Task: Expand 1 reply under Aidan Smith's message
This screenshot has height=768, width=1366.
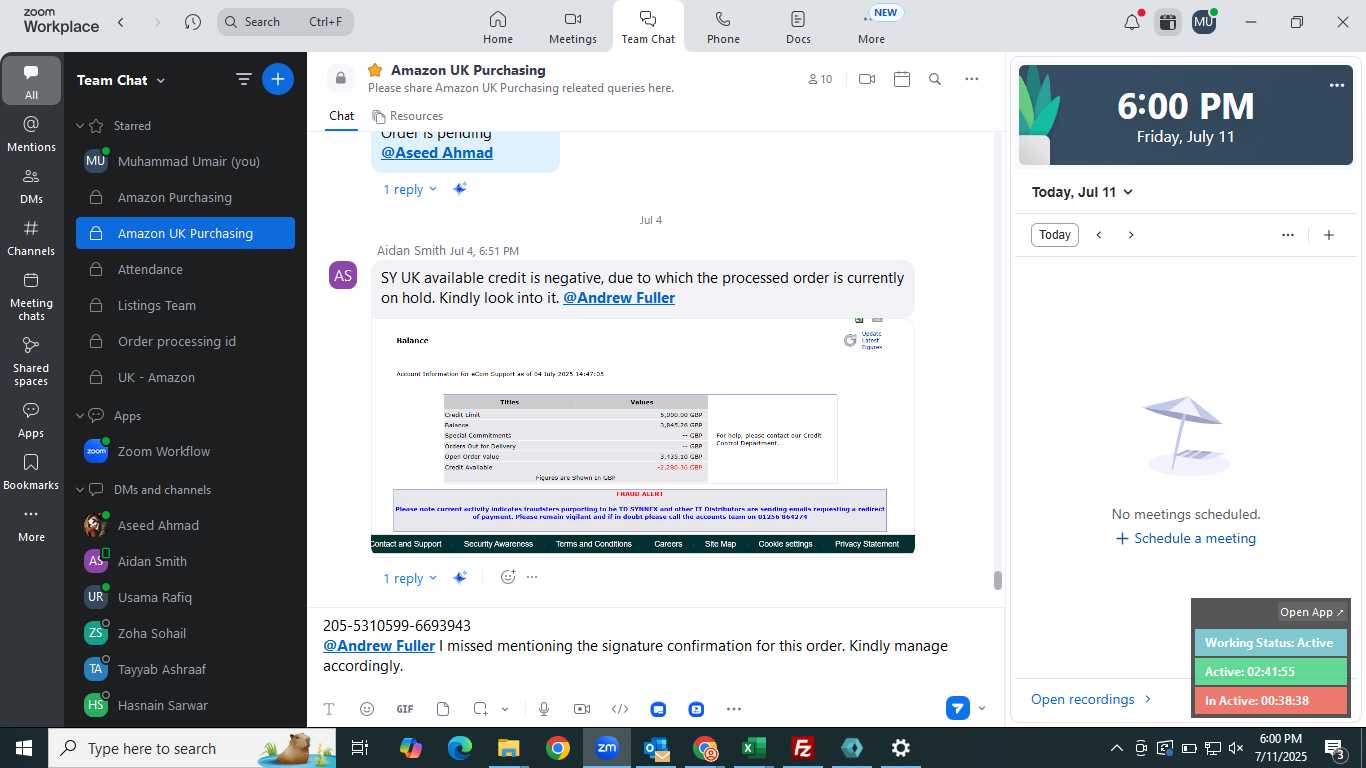Action: click(x=410, y=578)
